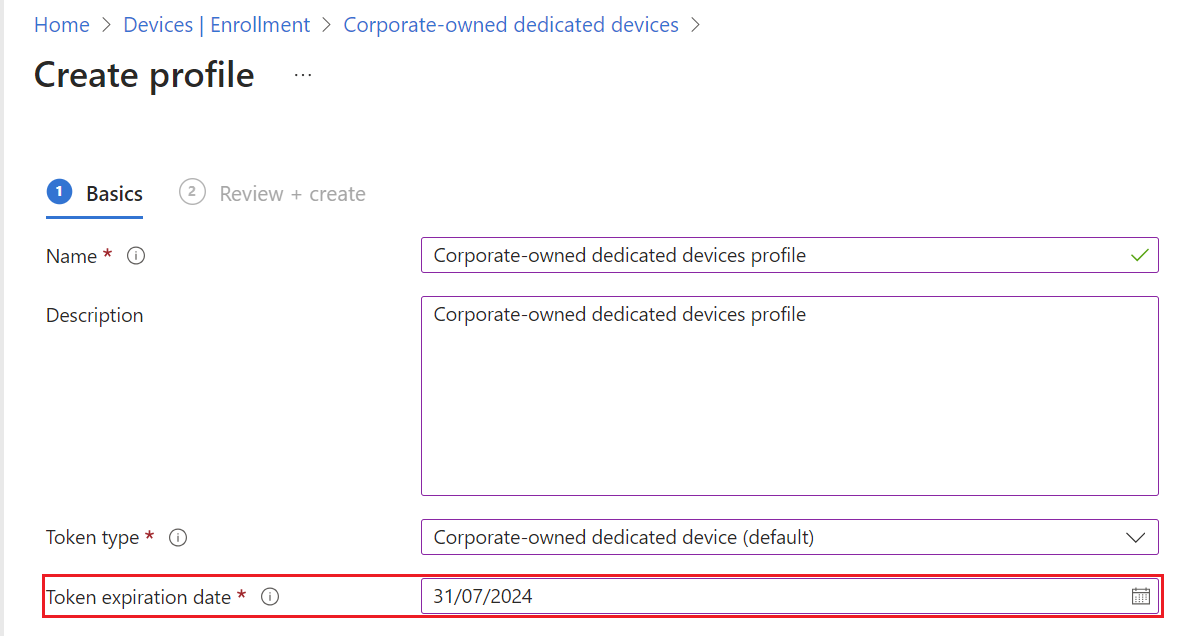Click the ellipsis next to Create profile

point(302,76)
